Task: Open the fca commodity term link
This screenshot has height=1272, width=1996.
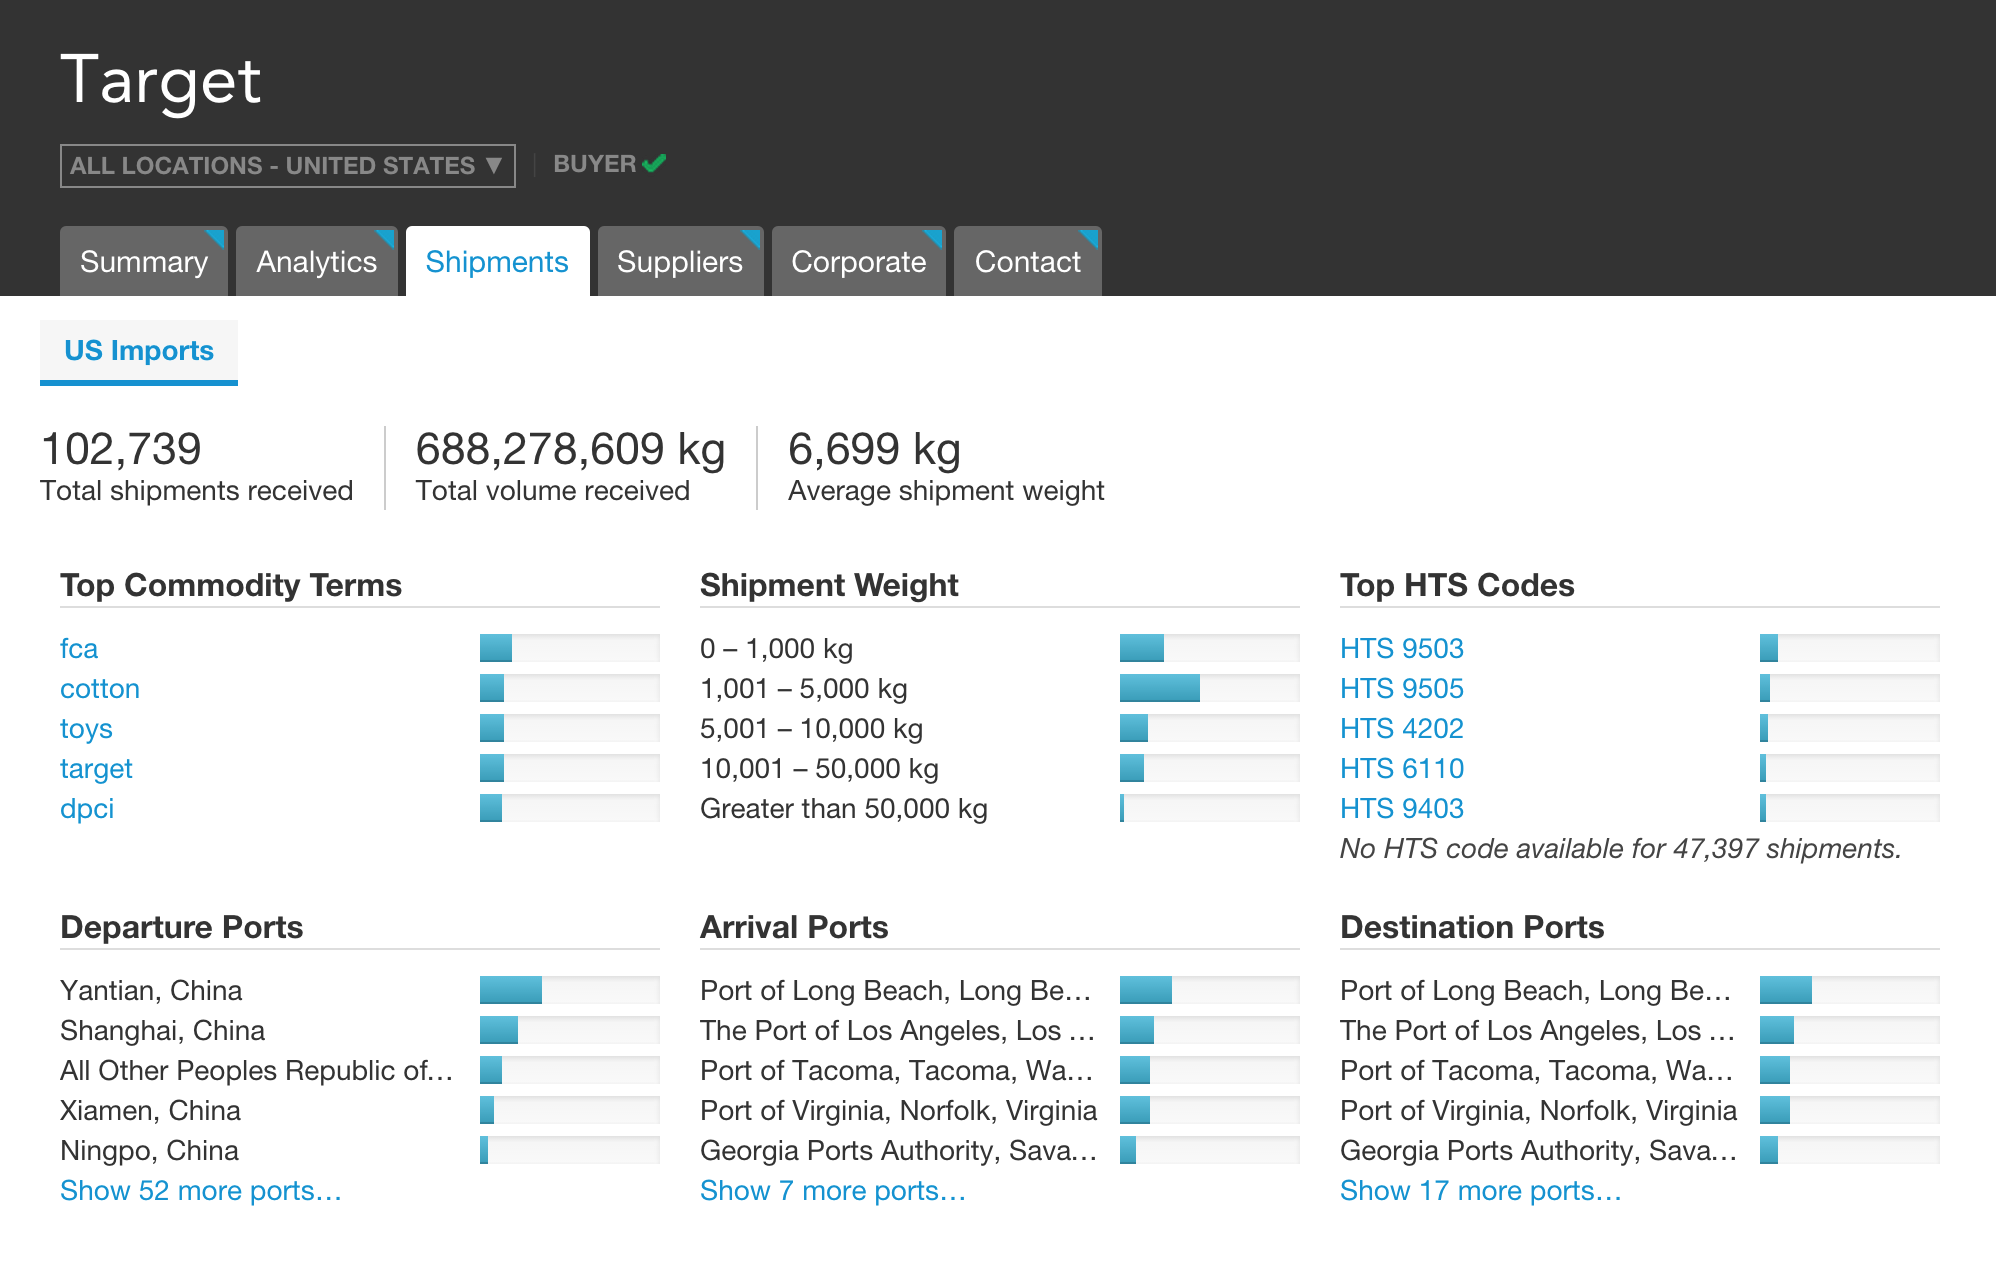Action: [x=79, y=649]
